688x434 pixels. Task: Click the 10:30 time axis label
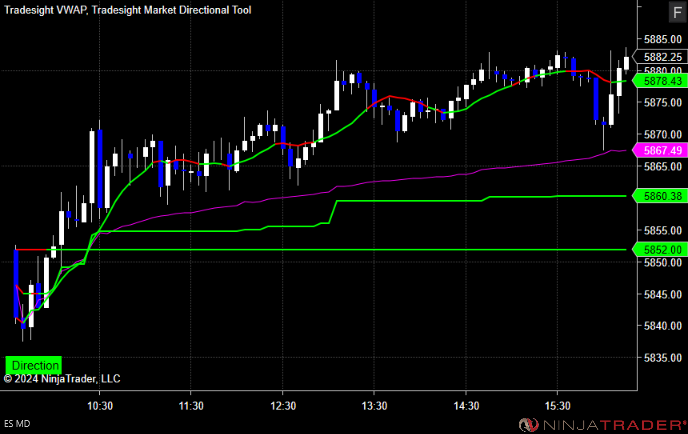click(x=100, y=406)
